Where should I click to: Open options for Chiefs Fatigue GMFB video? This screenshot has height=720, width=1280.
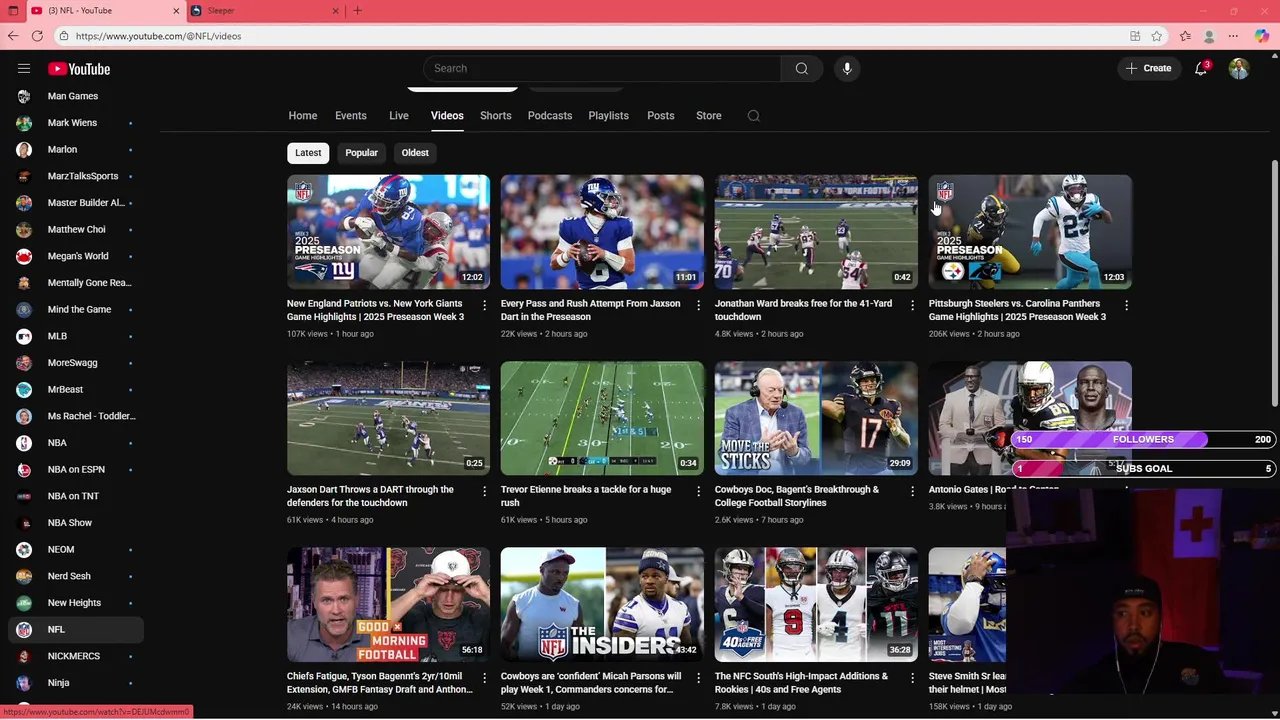485,678
